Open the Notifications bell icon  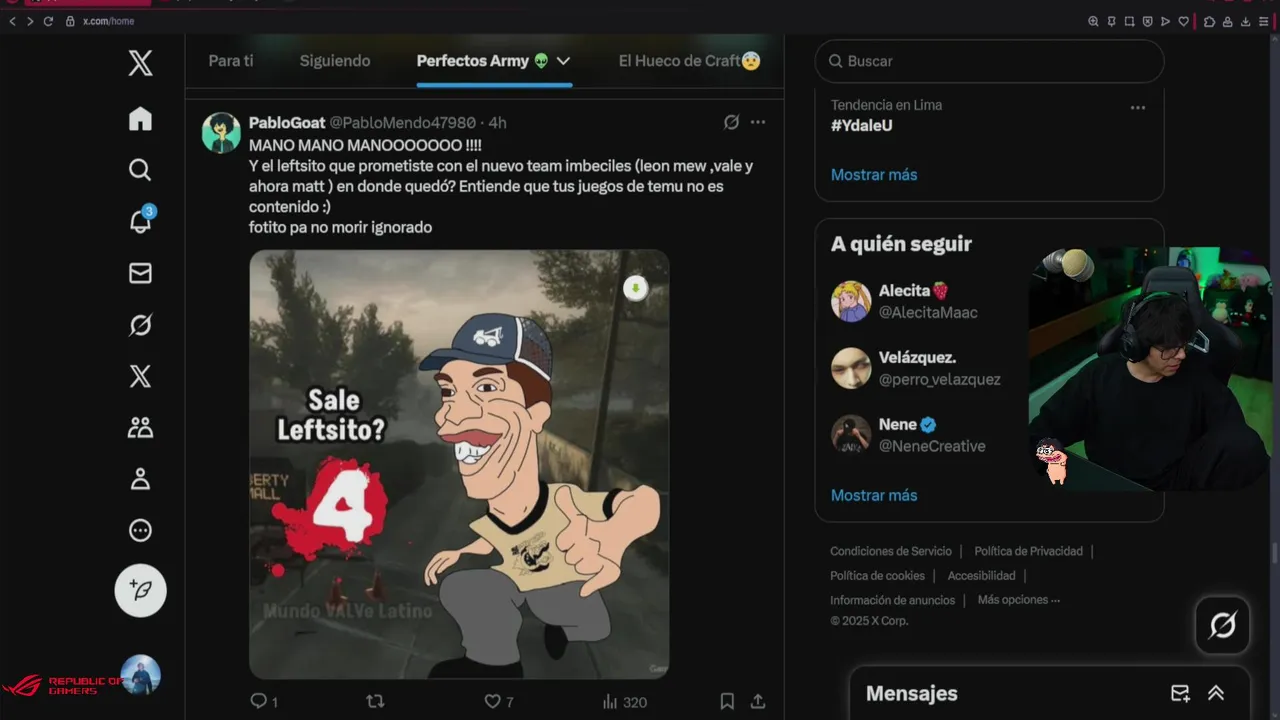tap(140, 221)
